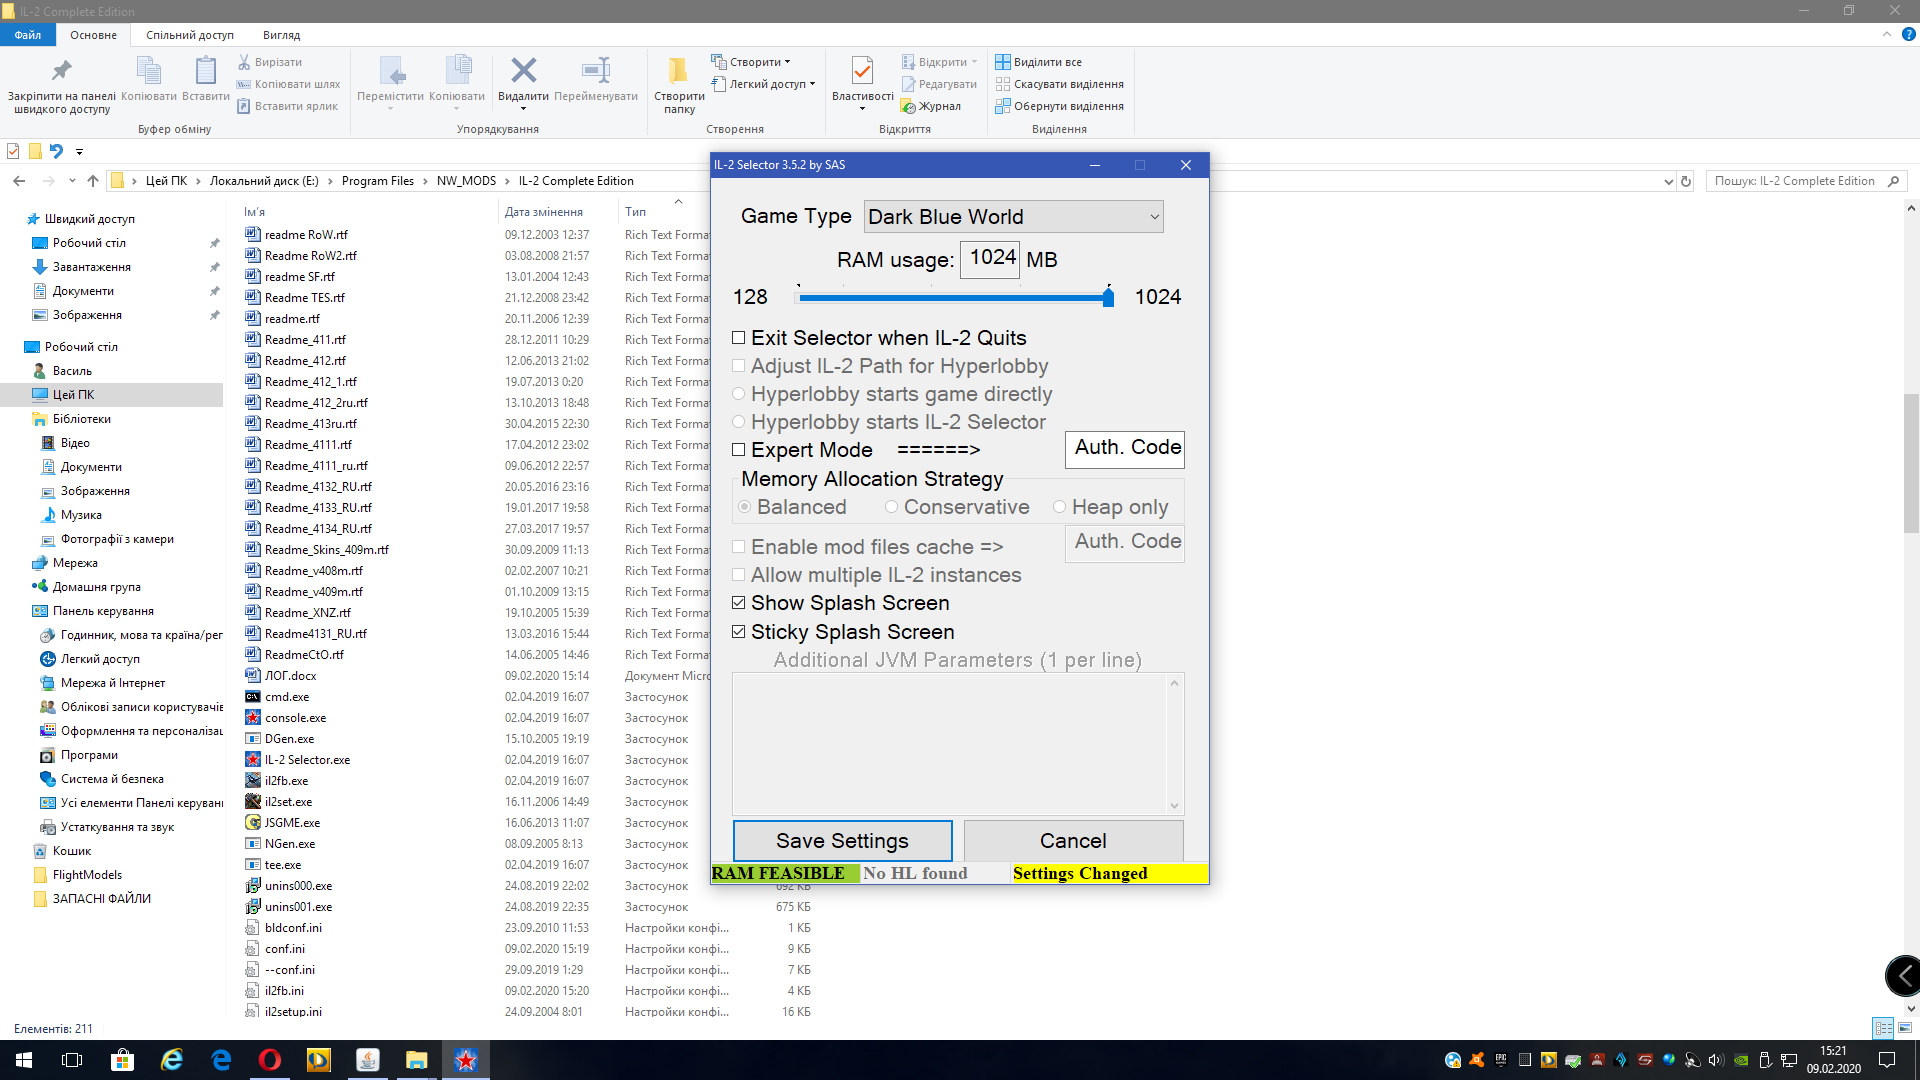This screenshot has width=1920, height=1080.
Task: Click the Rename icon in the ribbon
Action: coord(595,72)
